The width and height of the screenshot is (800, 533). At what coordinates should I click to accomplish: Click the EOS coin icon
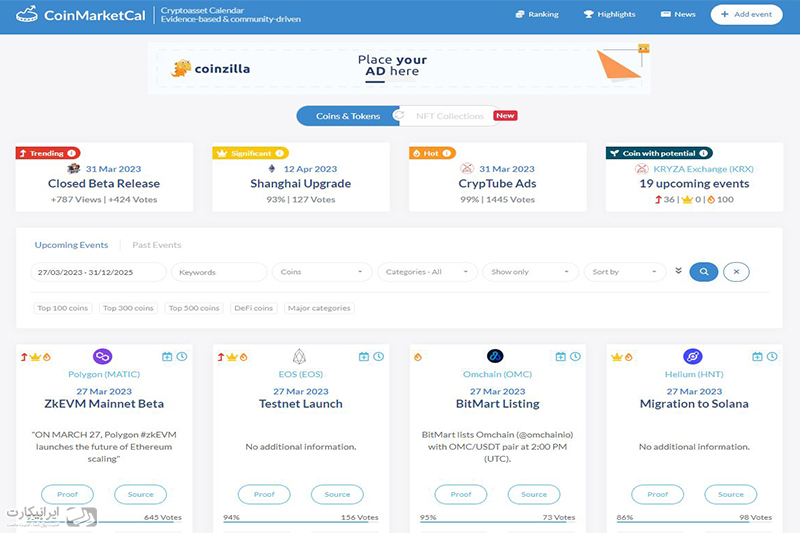(x=299, y=356)
